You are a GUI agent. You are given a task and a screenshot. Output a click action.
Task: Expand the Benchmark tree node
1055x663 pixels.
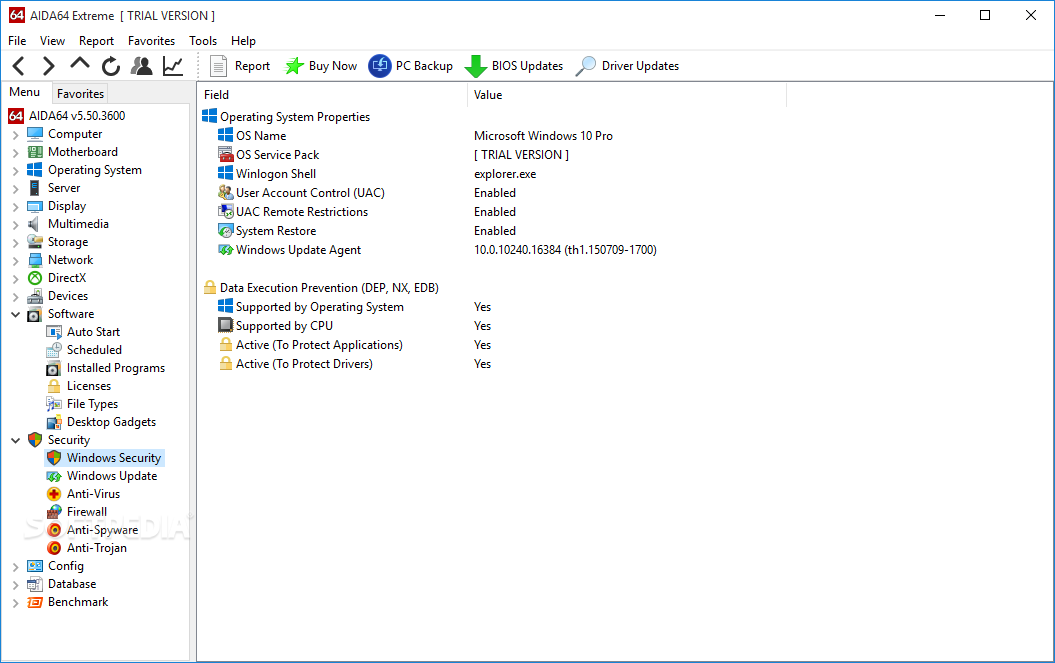[x=15, y=602]
